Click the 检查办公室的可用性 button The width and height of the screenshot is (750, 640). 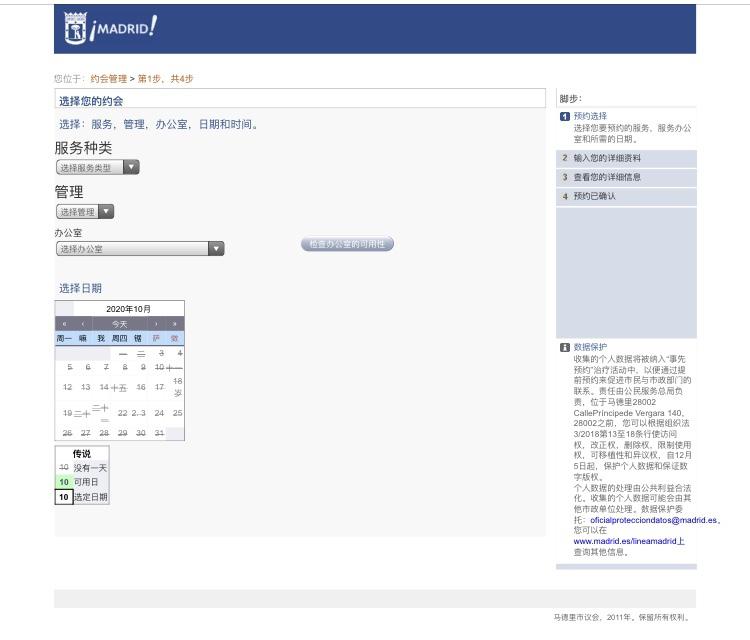tap(347, 243)
